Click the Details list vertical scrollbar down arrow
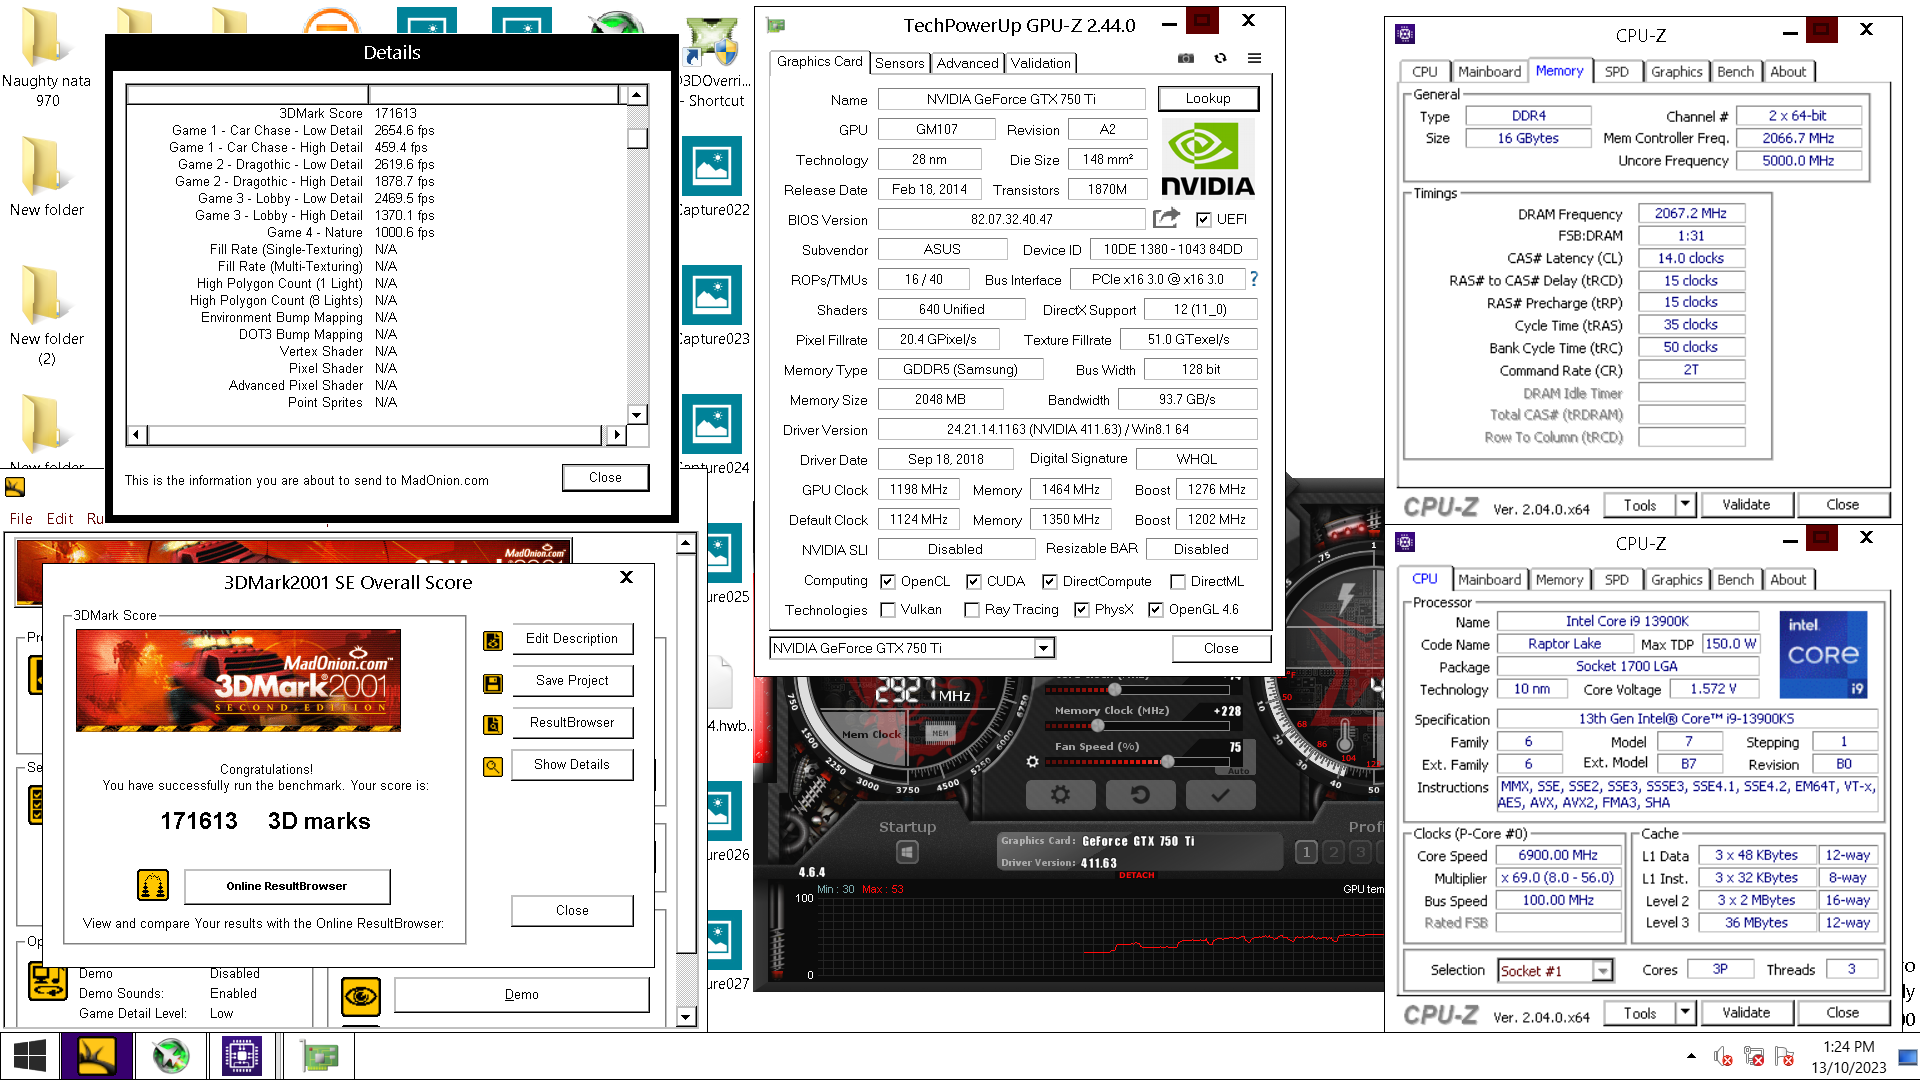1920x1080 pixels. (637, 415)
